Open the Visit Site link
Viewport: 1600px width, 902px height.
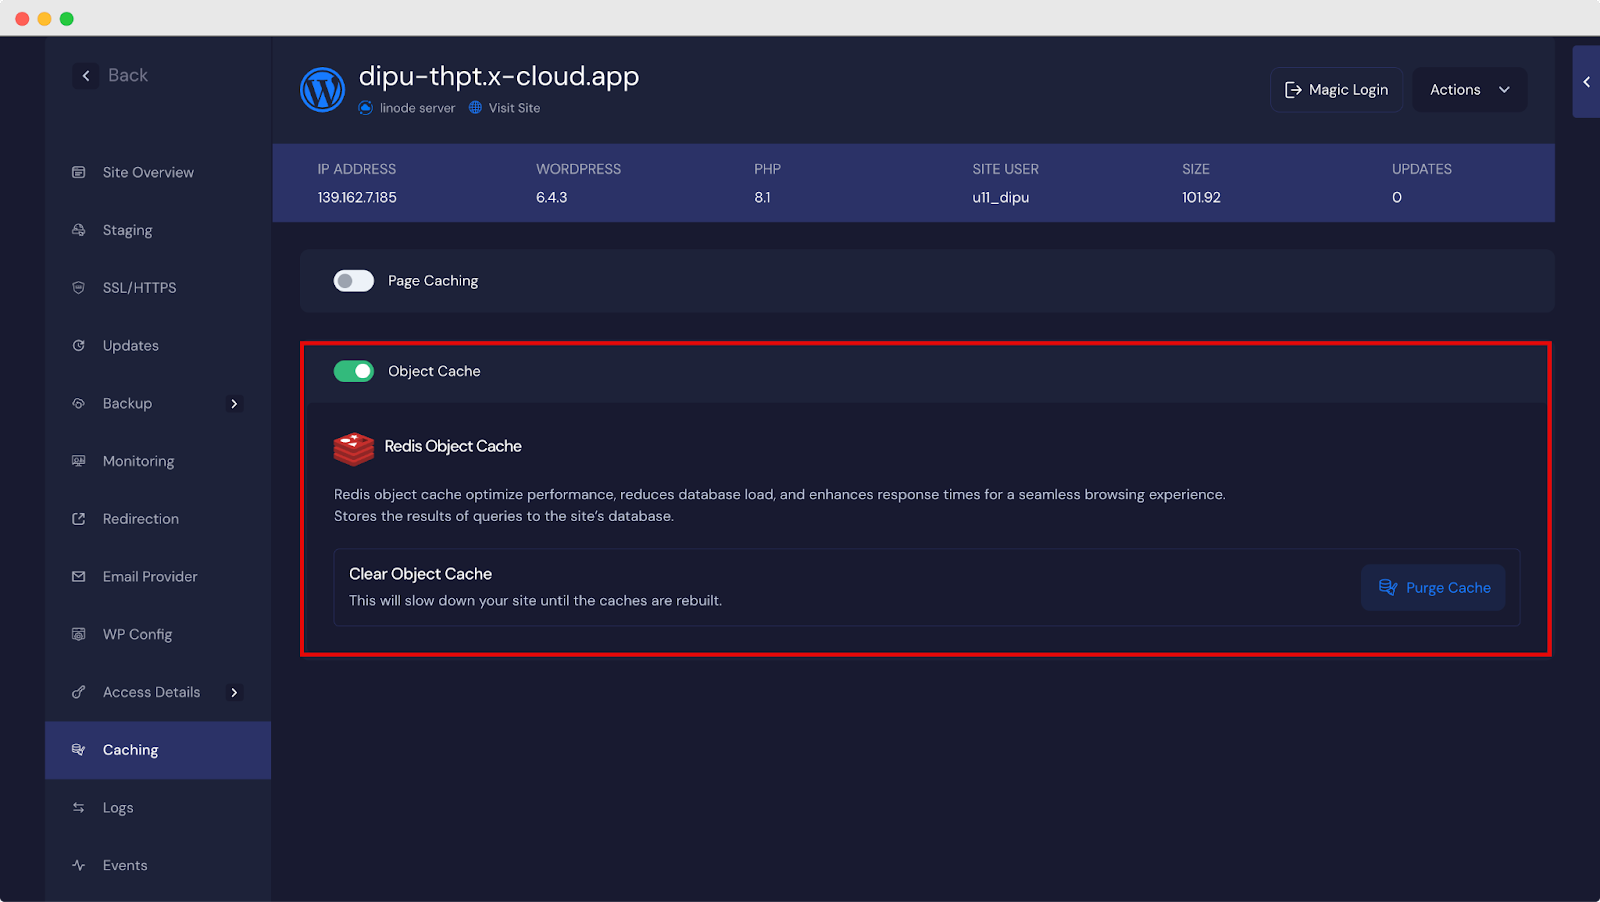(x=514, y=108)
